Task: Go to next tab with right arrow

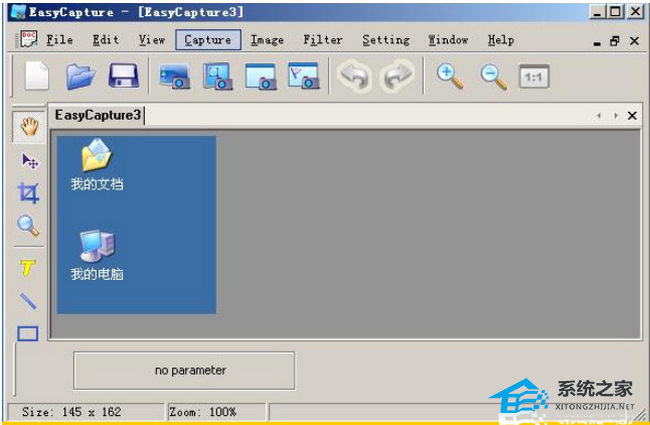Action: 616,116
